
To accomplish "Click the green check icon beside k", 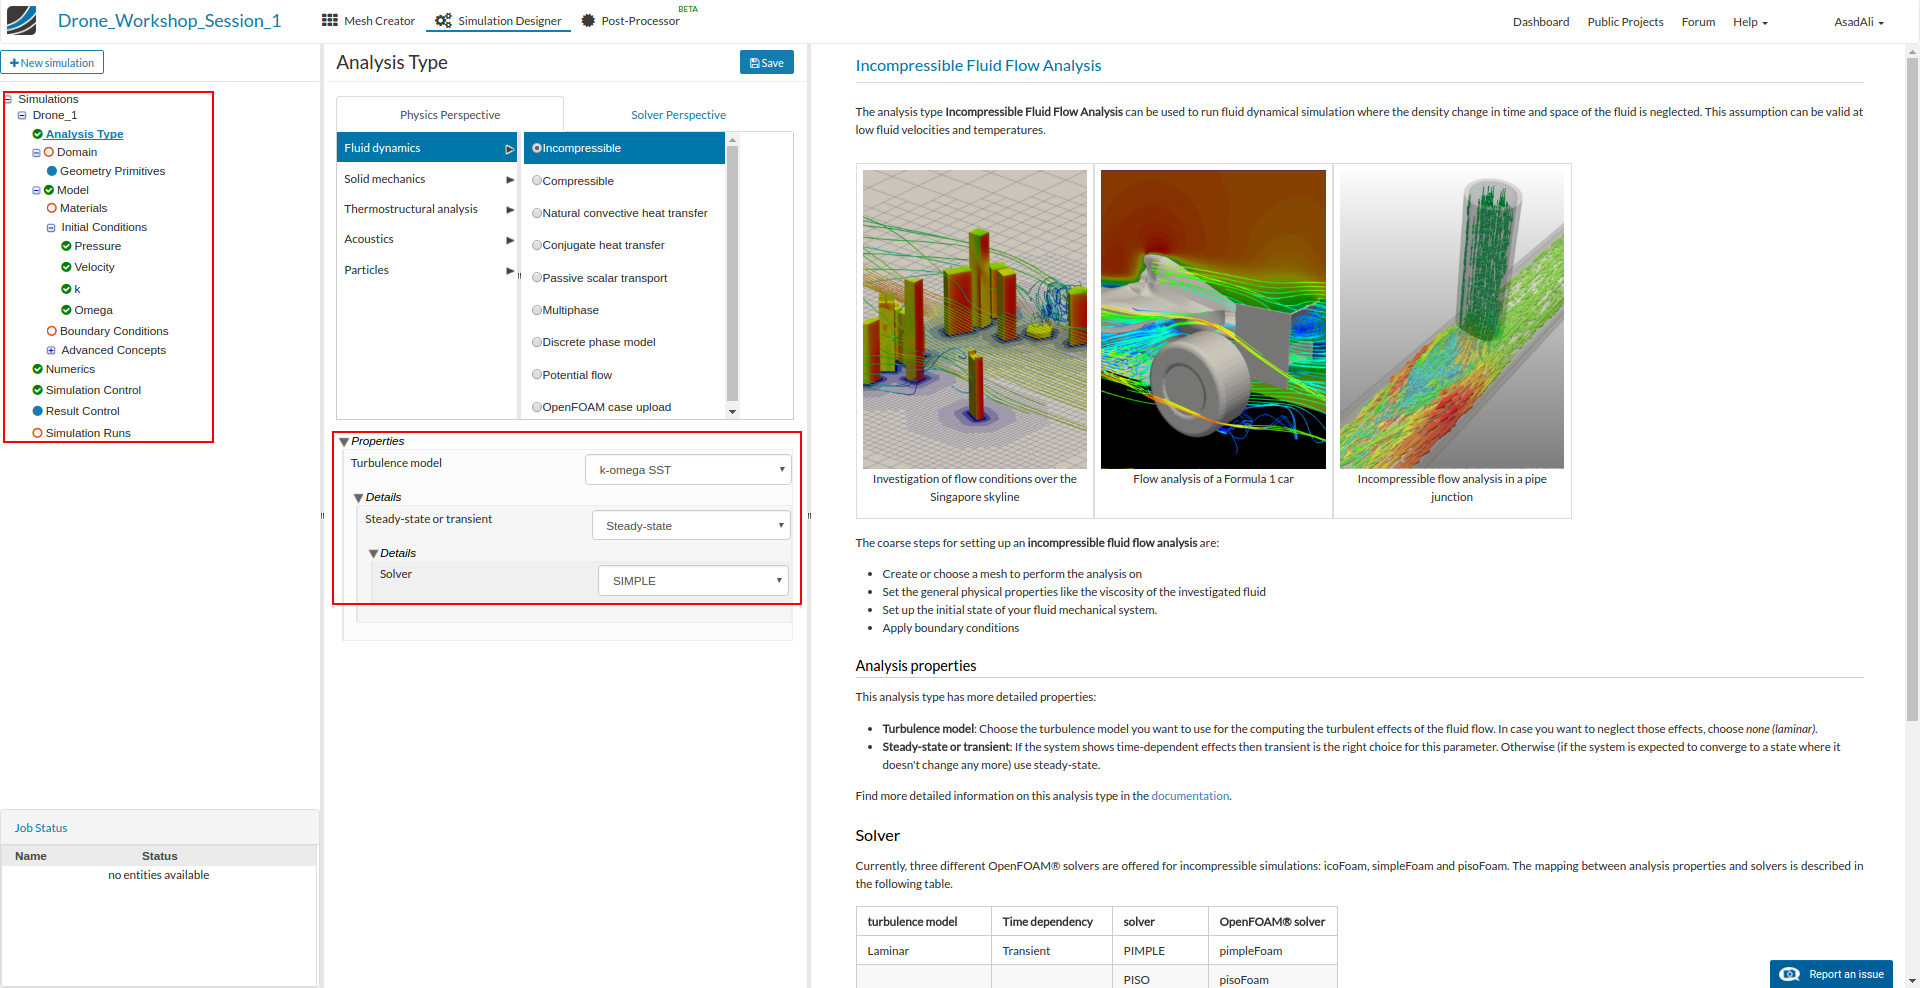I will pyautogui.click(x=66, y=289).
